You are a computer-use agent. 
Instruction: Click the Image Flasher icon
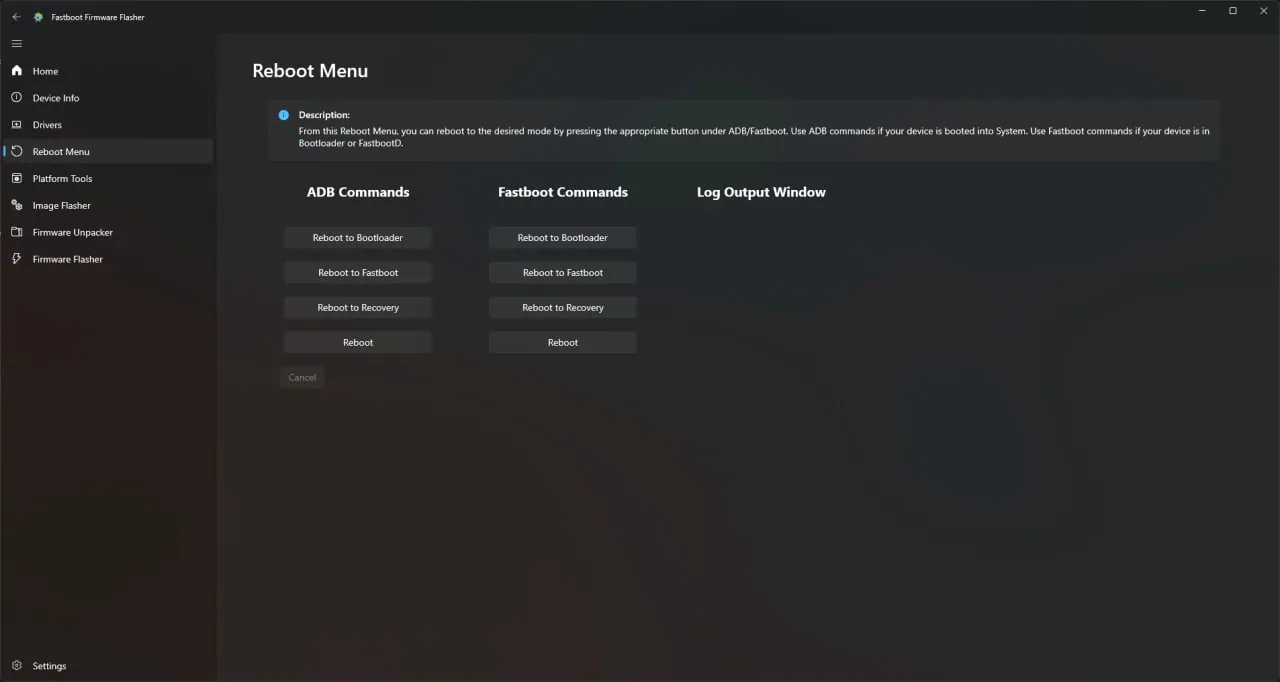click(x=16, y=205)
